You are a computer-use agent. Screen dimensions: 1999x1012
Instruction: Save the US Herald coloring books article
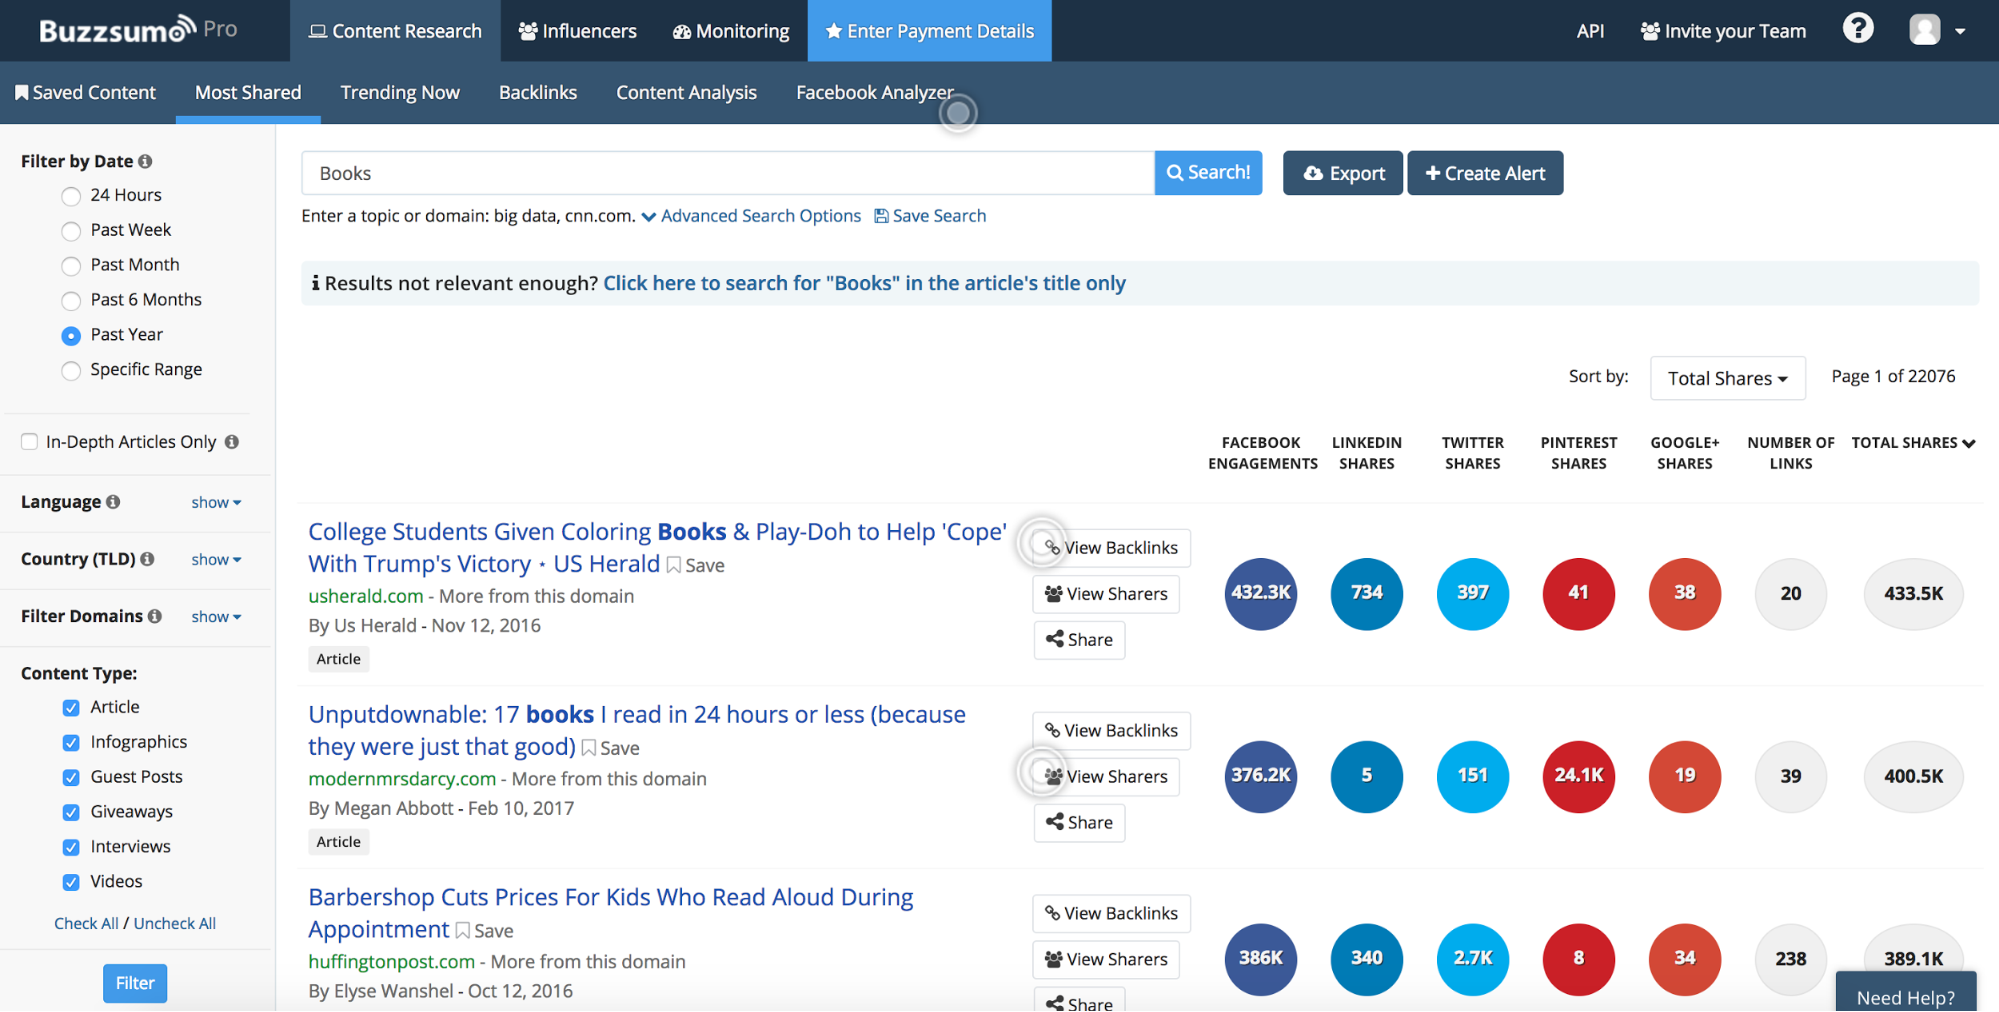tap(695, 565)
